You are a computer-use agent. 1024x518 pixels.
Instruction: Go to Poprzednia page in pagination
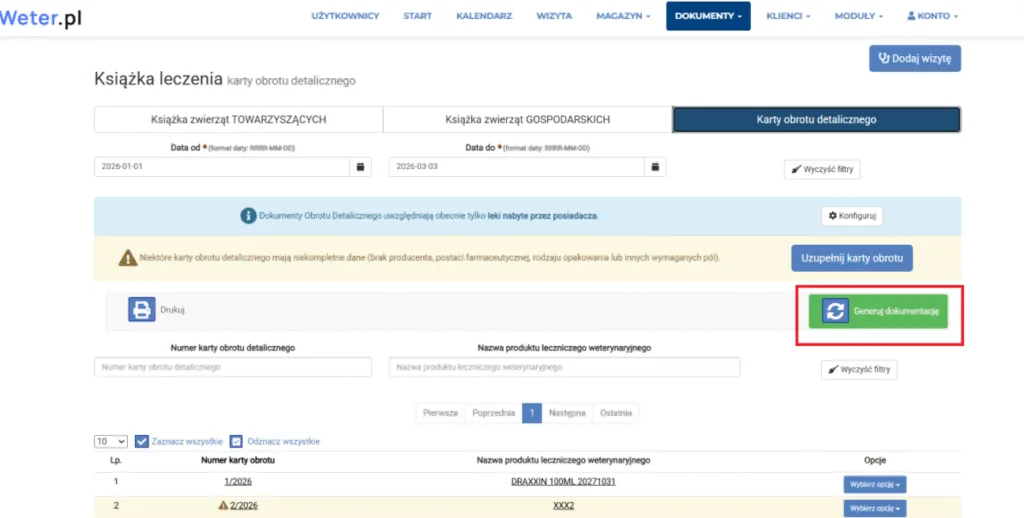pyautogui.click(x=494, y=413)
